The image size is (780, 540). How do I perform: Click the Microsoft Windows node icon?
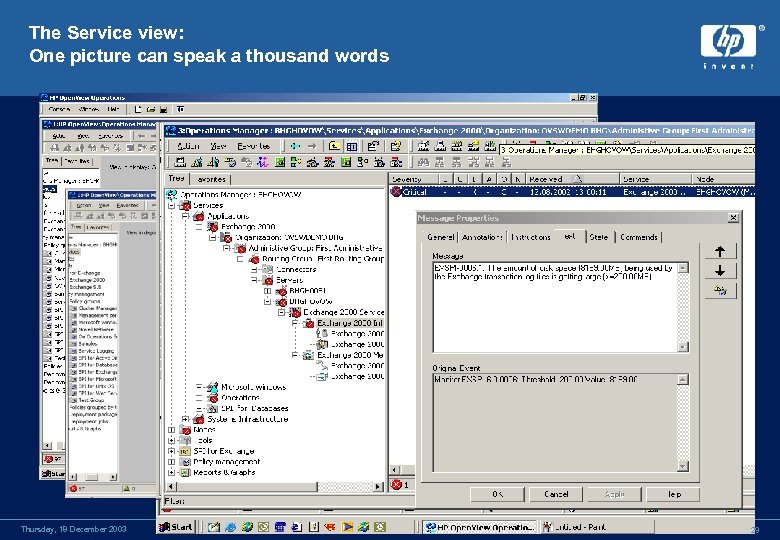(x=212, y=387)
